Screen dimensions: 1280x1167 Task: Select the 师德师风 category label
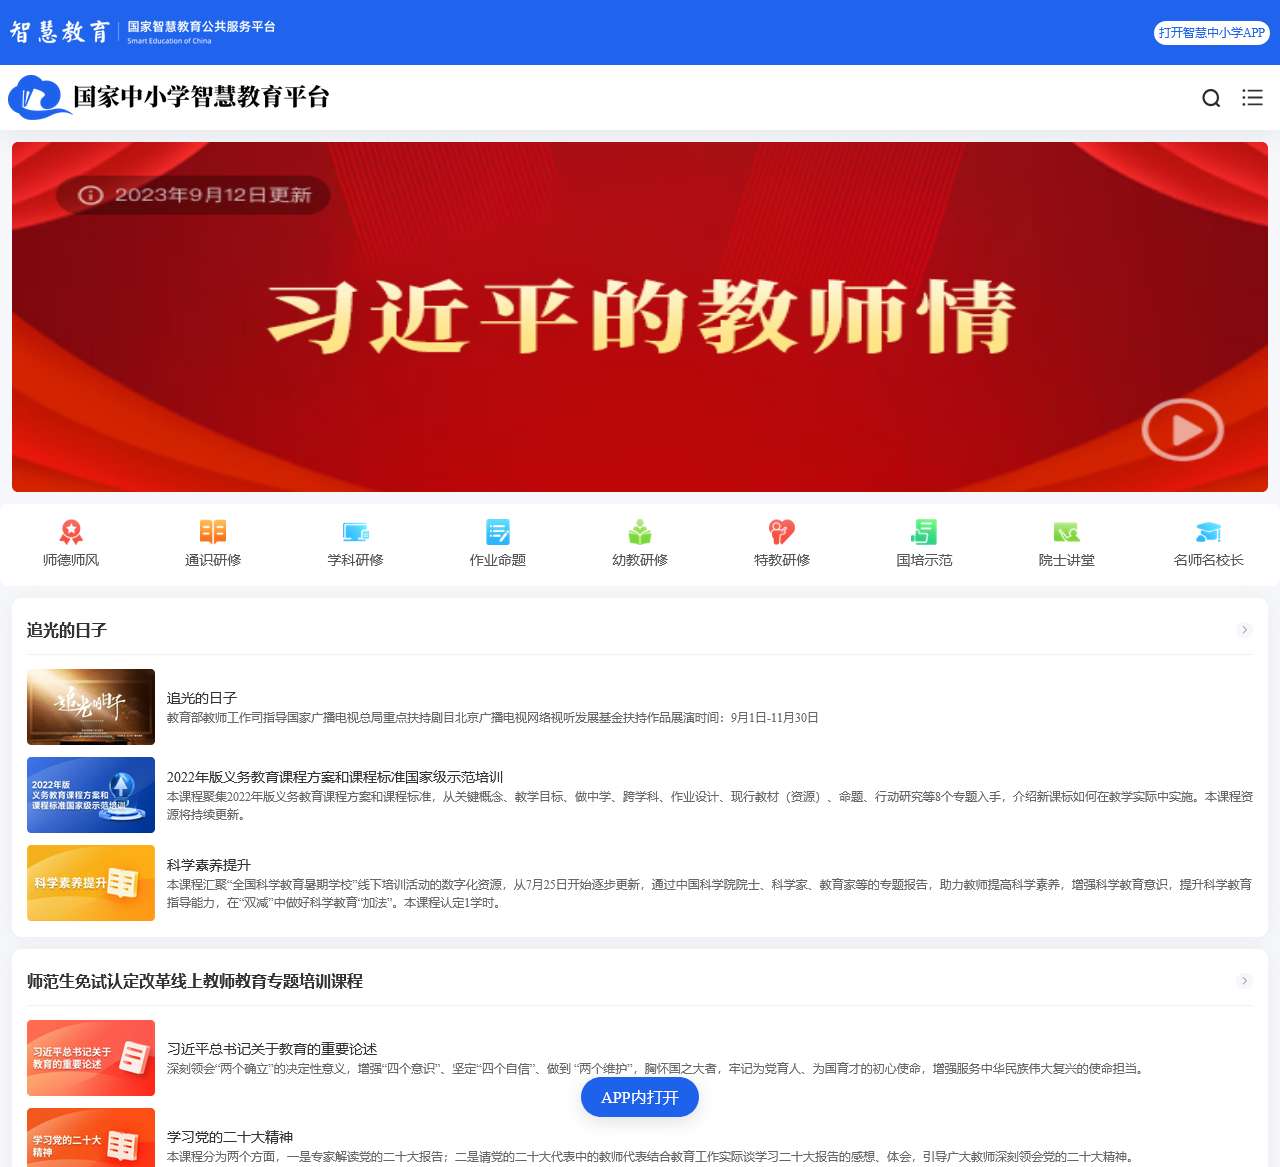click(x=71, y=560)
